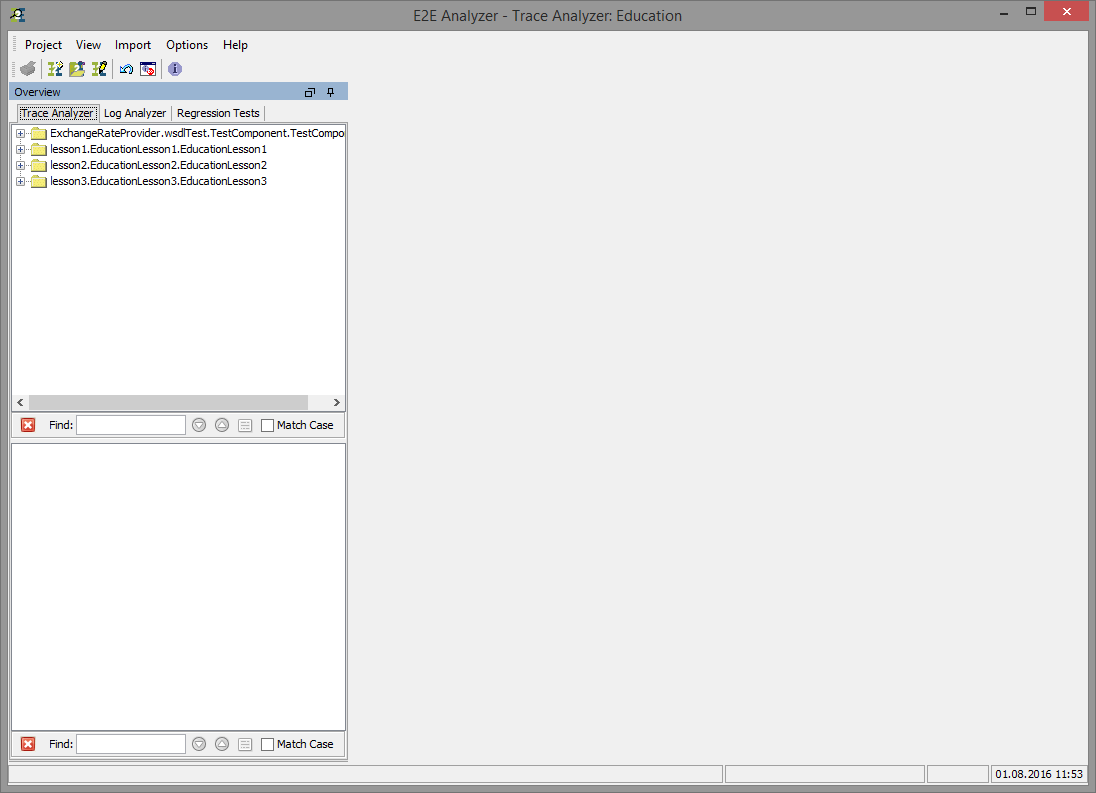The width and height of the screenshot is (1096, 793).
Task: Open the error dialog toolbar icon
Action: tap(148, 69)
